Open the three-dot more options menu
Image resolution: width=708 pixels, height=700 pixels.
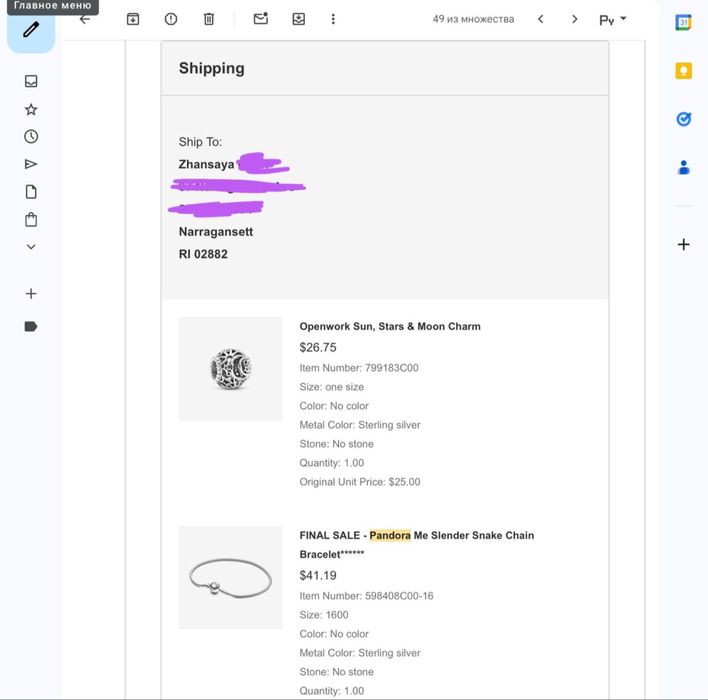click(333, 19)
